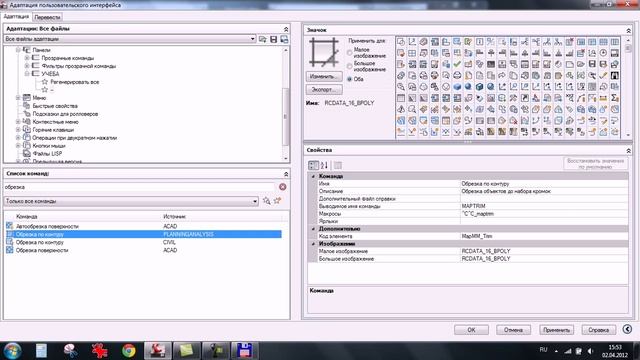Select the Sigma symbol icon in grid
640x360 pixels.
coord(614,98)
